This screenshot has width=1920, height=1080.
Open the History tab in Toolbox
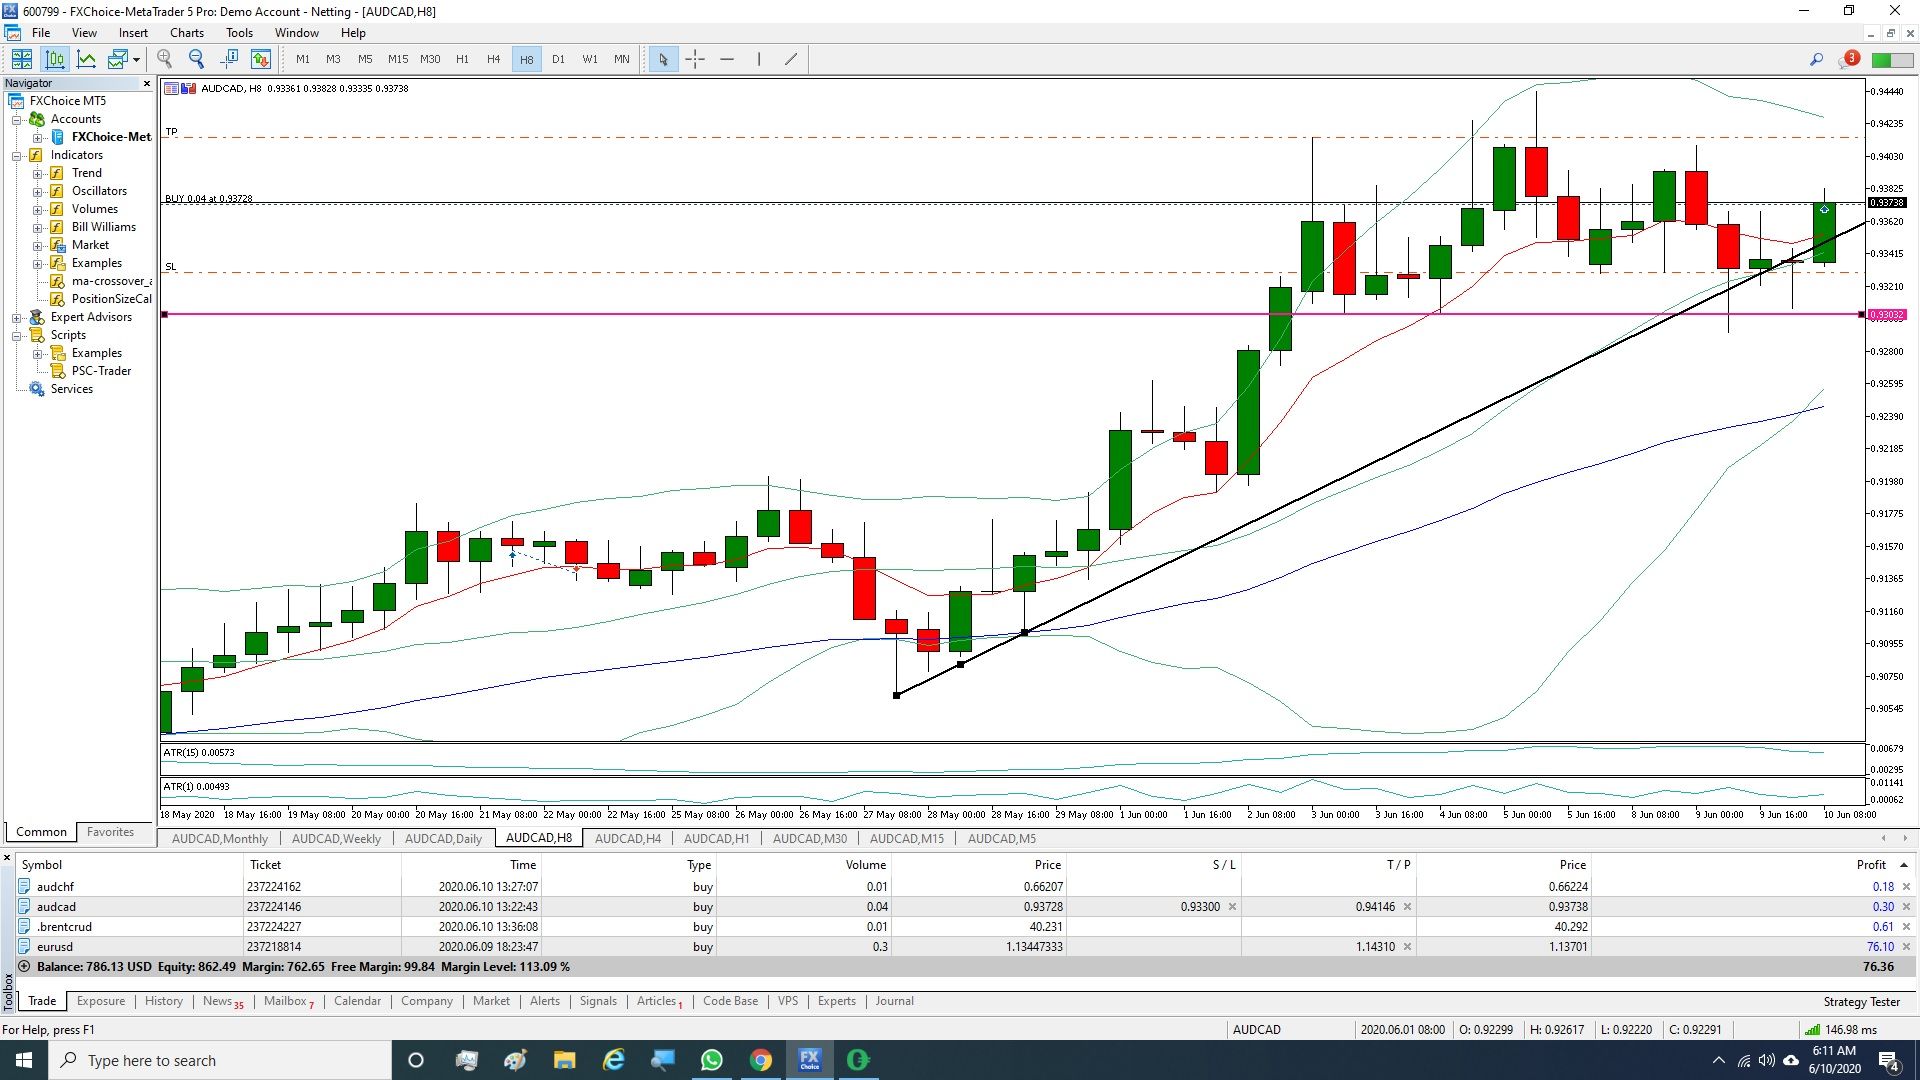(164, 1001)
